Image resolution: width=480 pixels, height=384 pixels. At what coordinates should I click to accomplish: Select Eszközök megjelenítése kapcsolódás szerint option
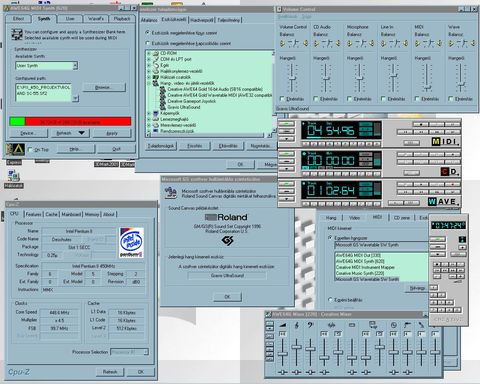pos(147,43)
